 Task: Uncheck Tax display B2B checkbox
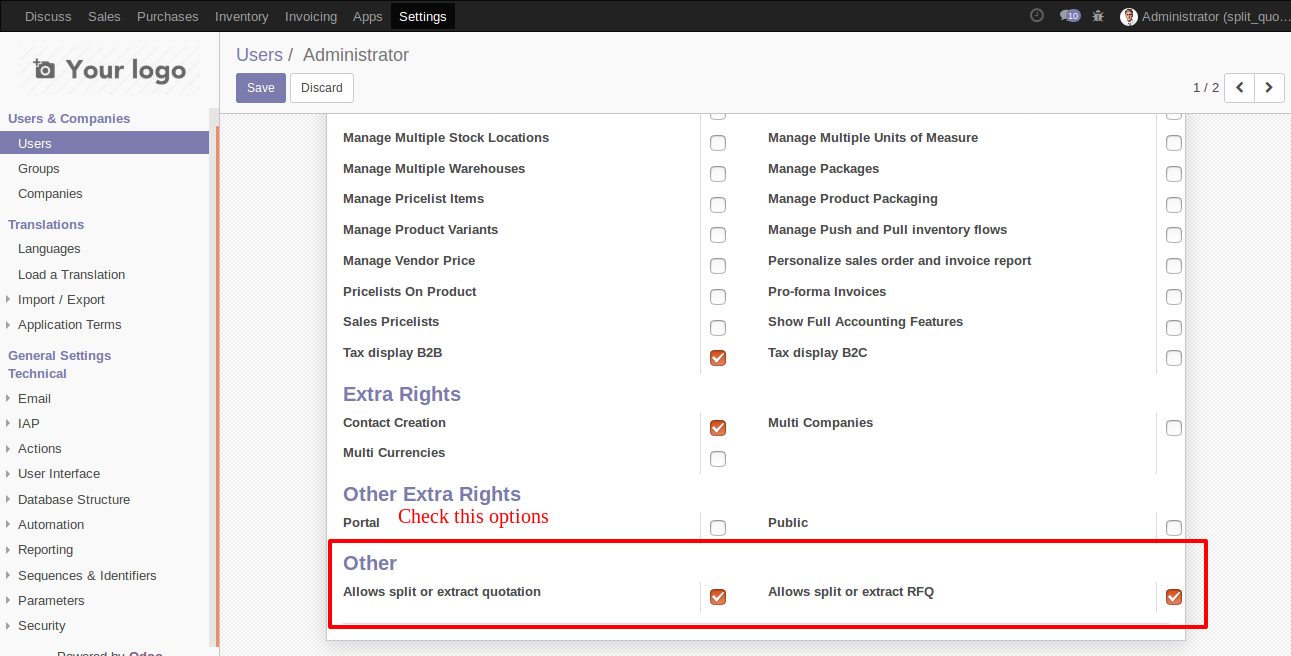coord(718,358)
